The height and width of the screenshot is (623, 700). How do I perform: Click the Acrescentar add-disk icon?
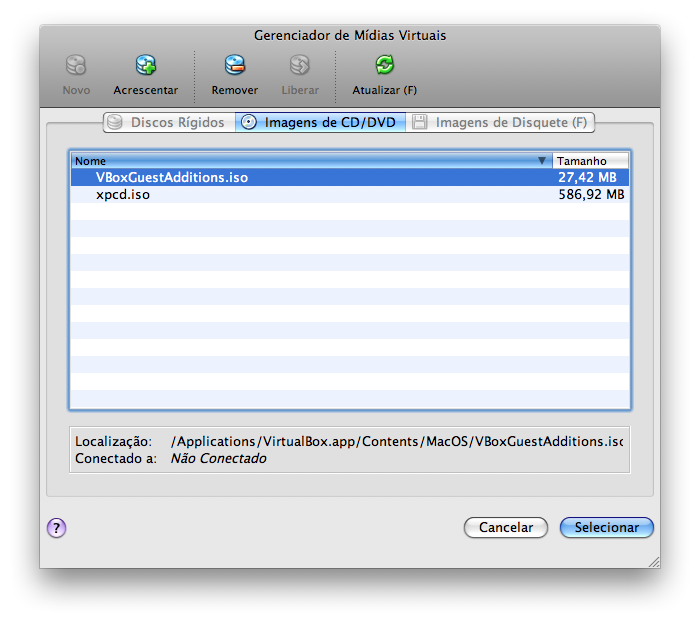pyautogui.click(x=146, y=65)
